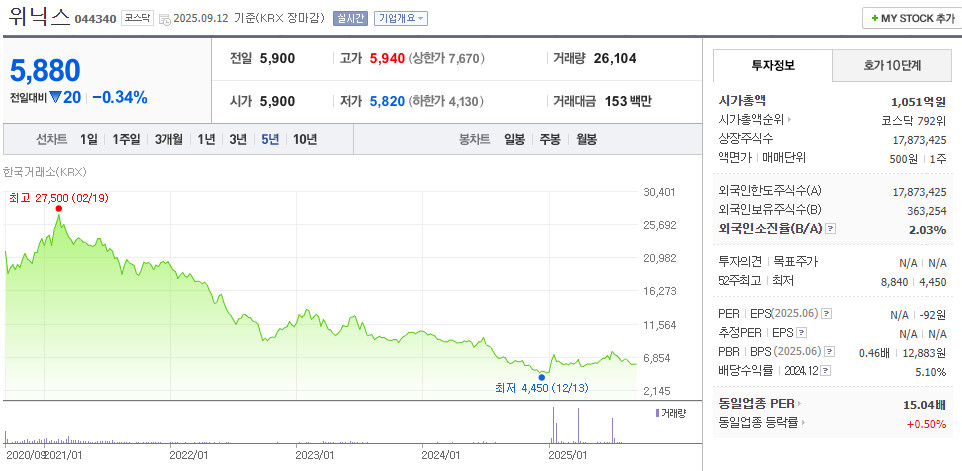Click the 시가총액 value 1,051억원
The image size is (962, 471).
[918, 102]
